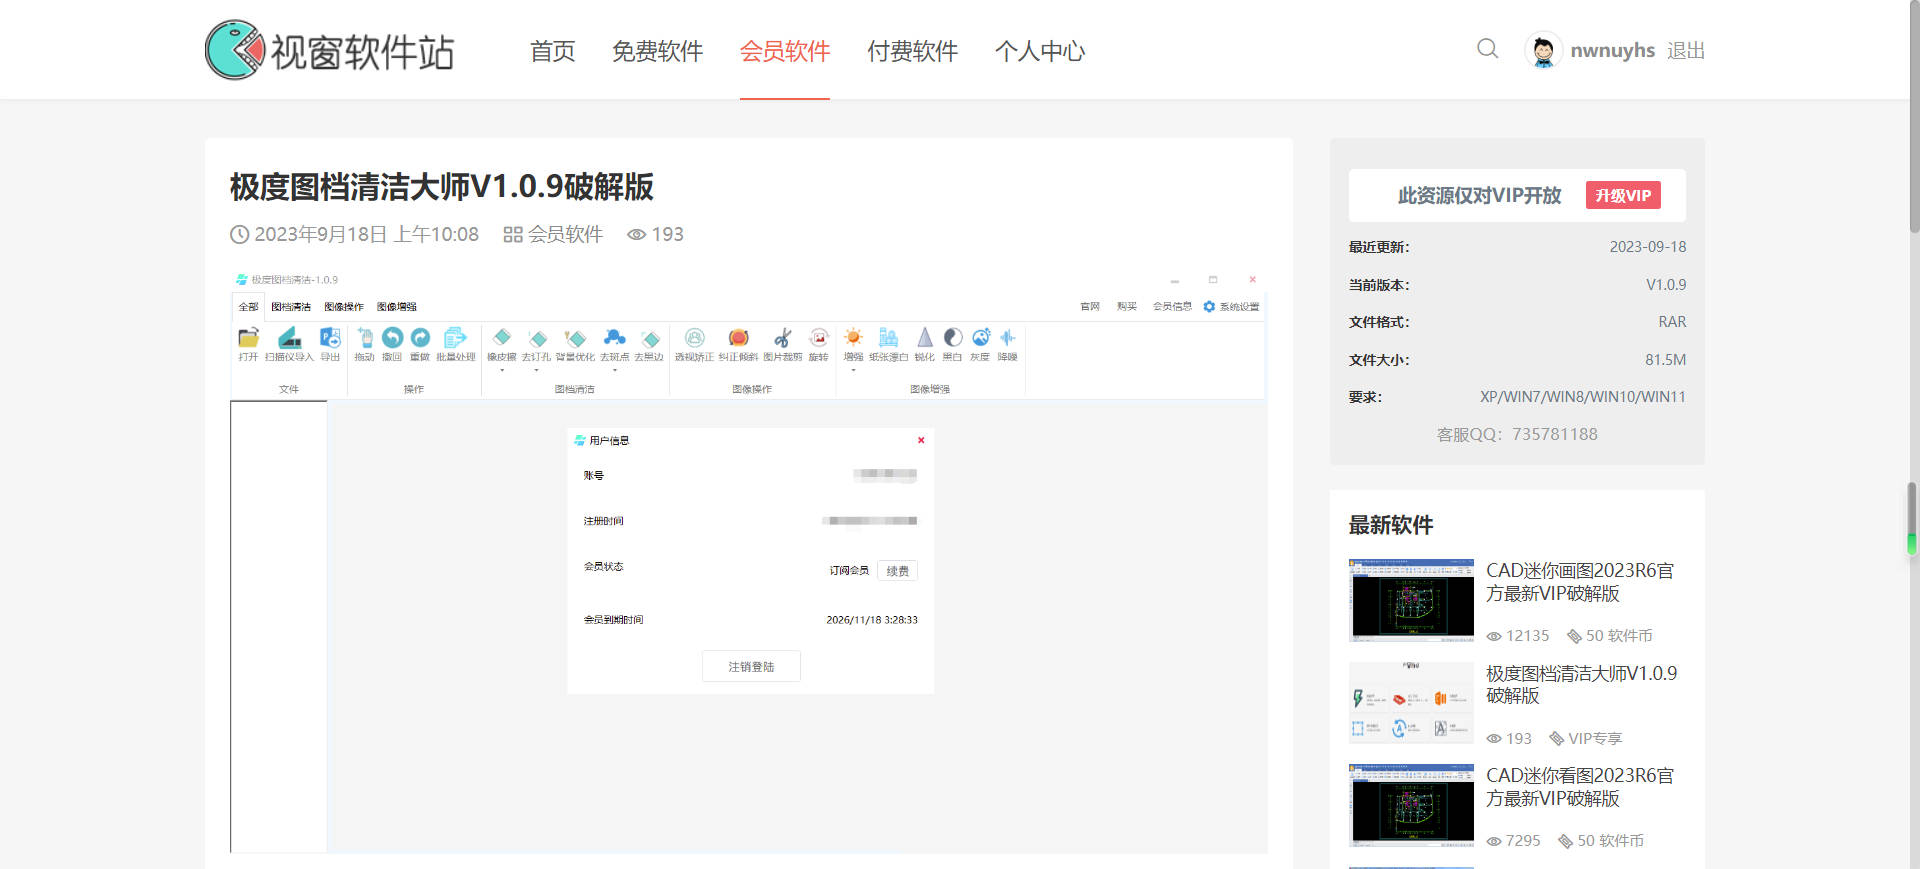Click the 背景优化 background icon
This screenshot has height=869, width=1920.
pyautogui.click(x=575, y=338)
